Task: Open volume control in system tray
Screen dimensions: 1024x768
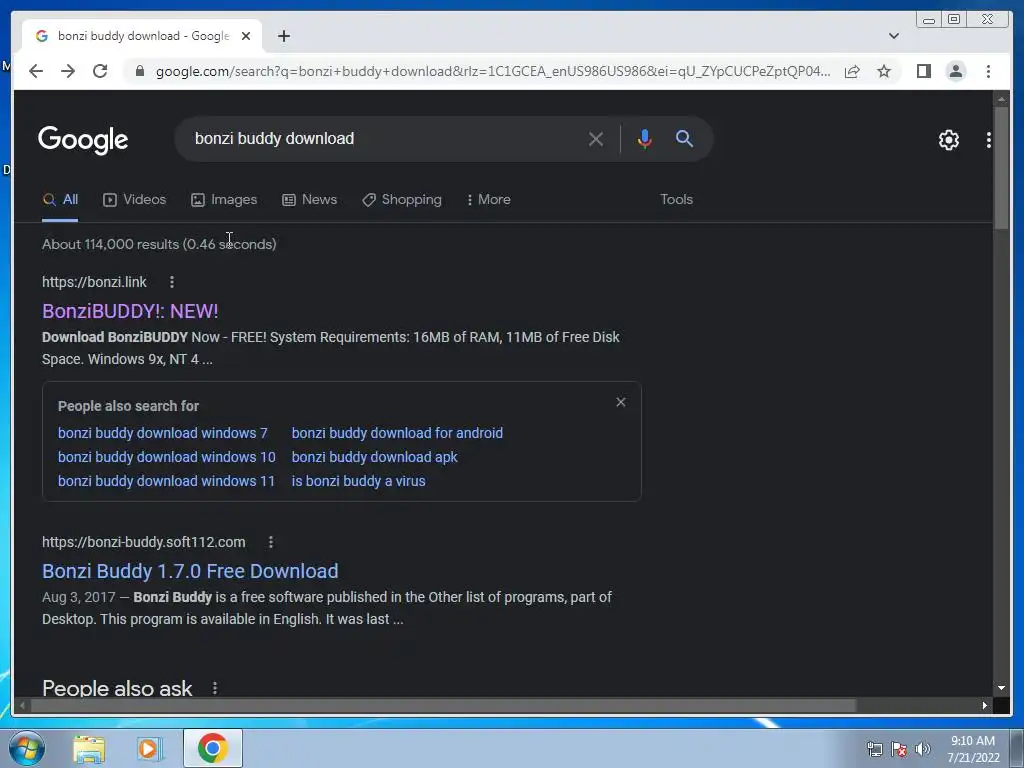Action: pos(923,749)
